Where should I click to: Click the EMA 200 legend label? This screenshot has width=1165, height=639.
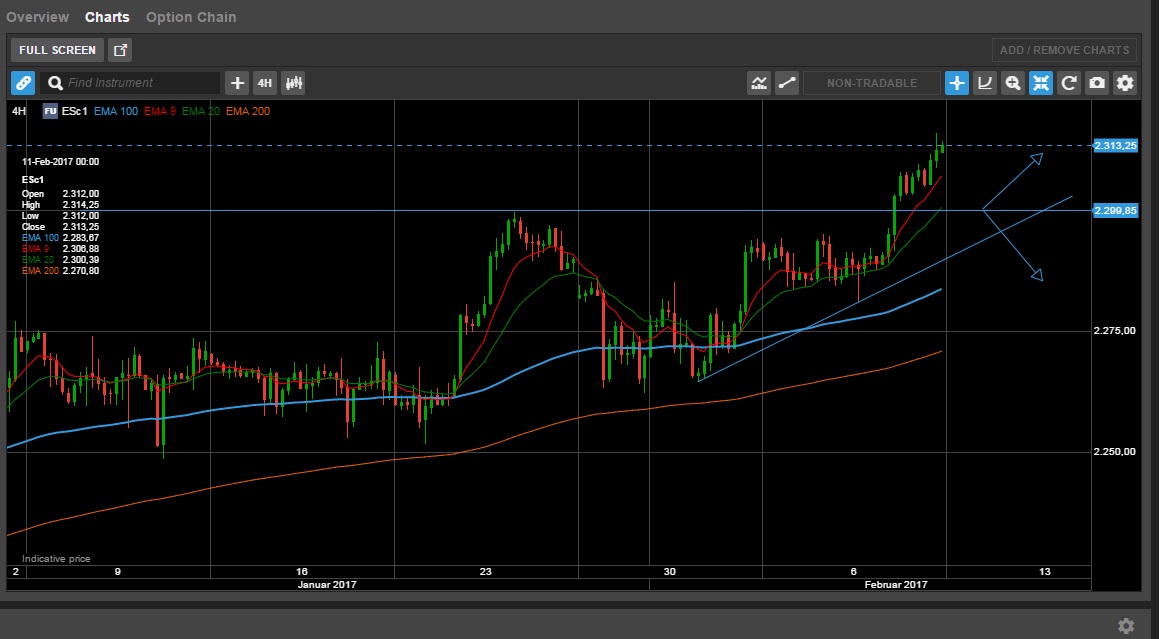coord(248,111)
